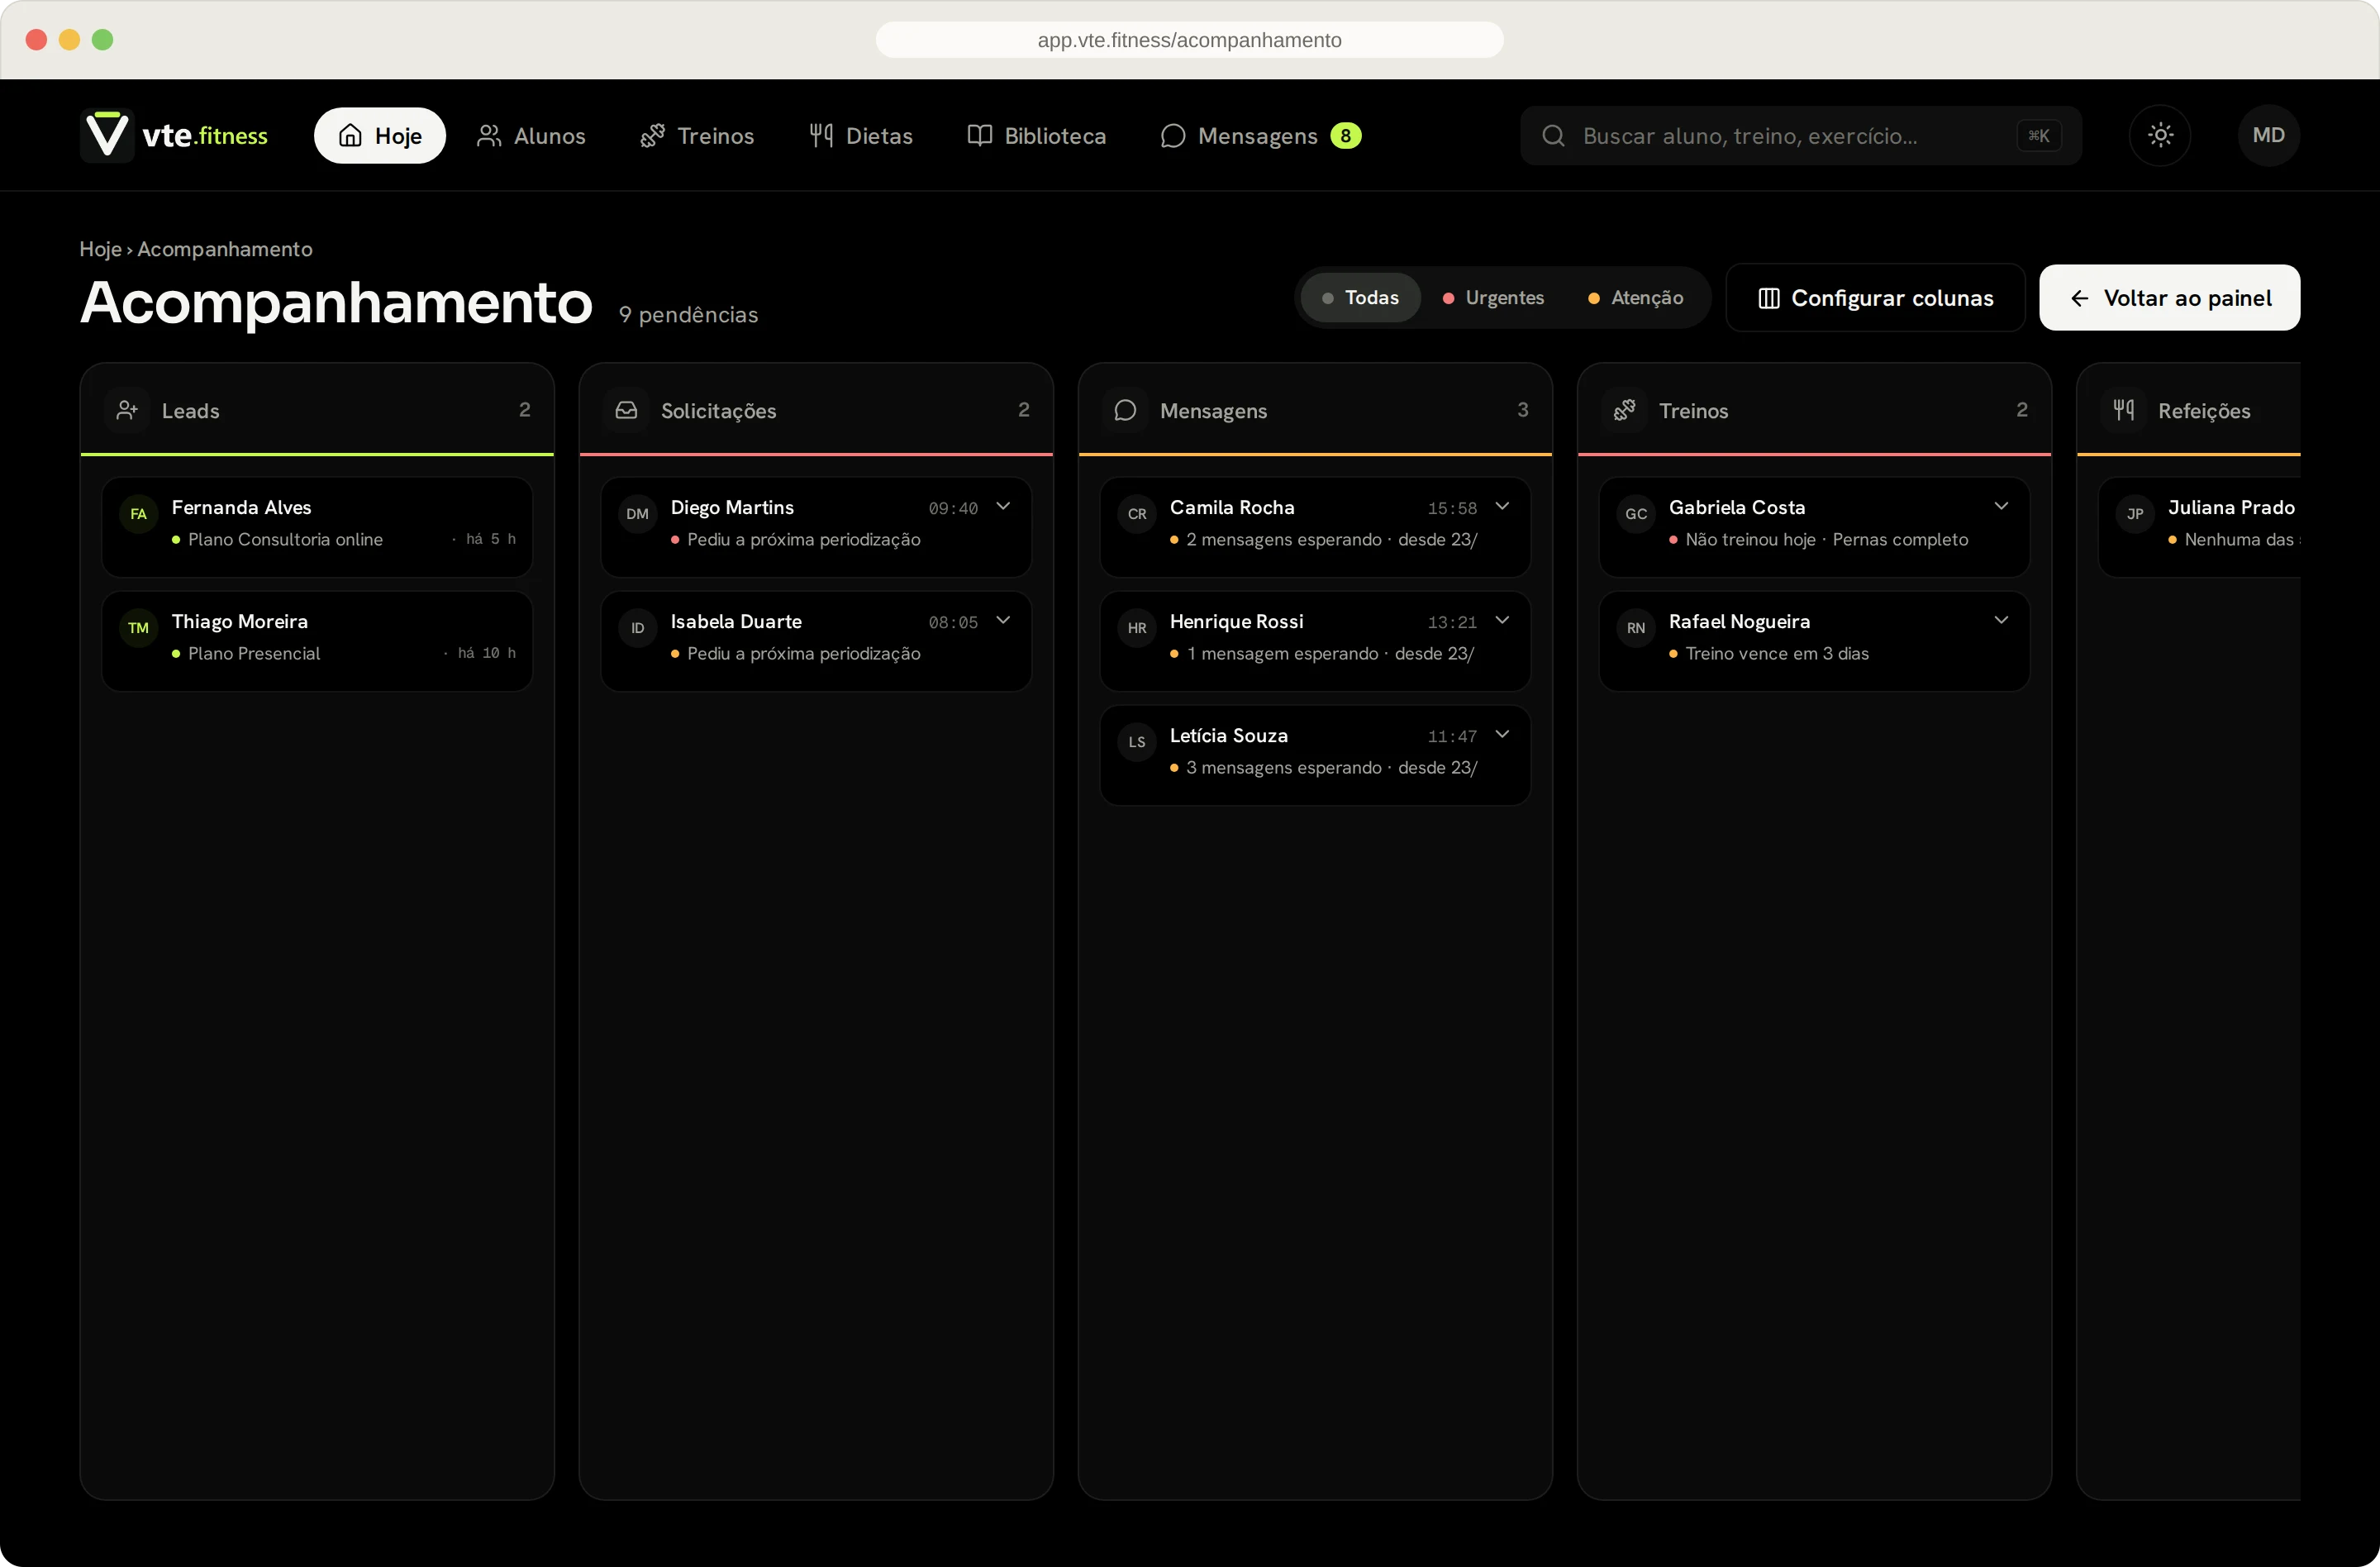Open the Treinos nav tab
2380x1567 pixels.
[697, 136]
